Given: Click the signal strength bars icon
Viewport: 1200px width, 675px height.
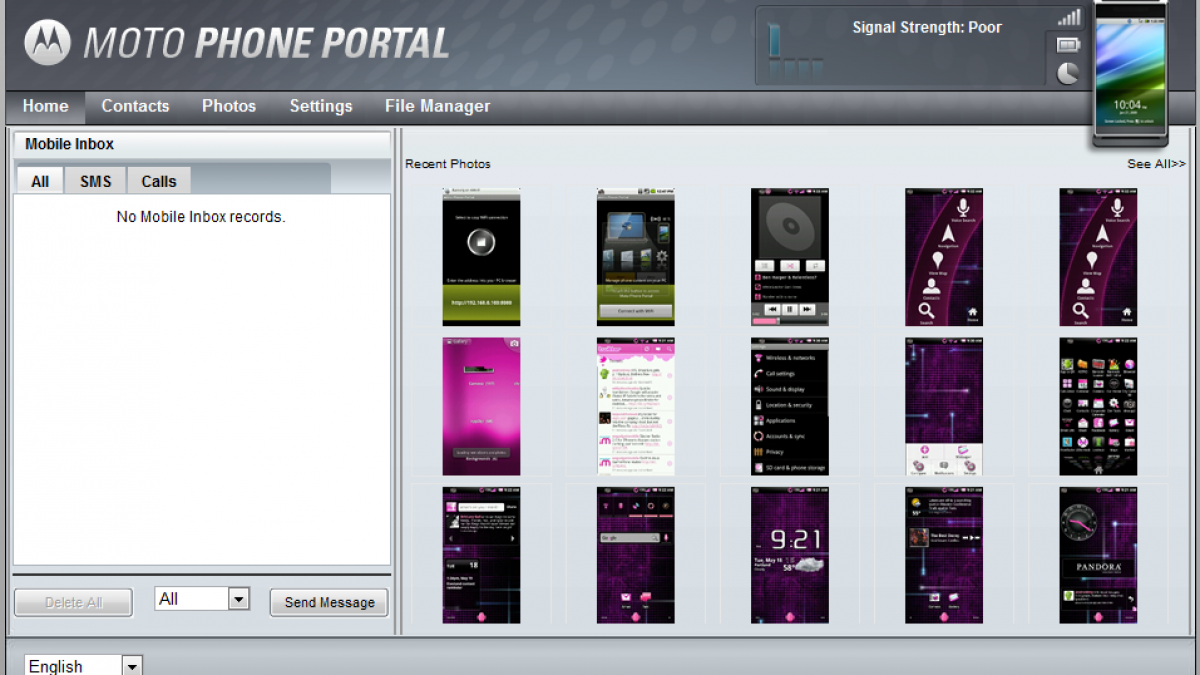Looking at the screenshot, I should coord(1069,18).
